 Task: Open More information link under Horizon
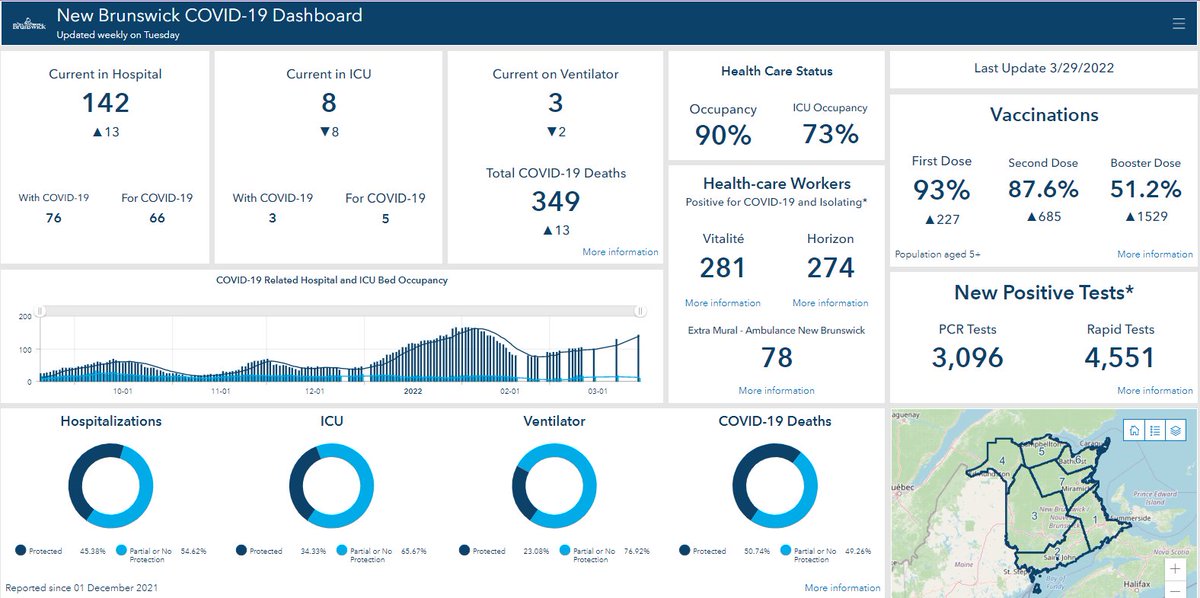(830, 303)
